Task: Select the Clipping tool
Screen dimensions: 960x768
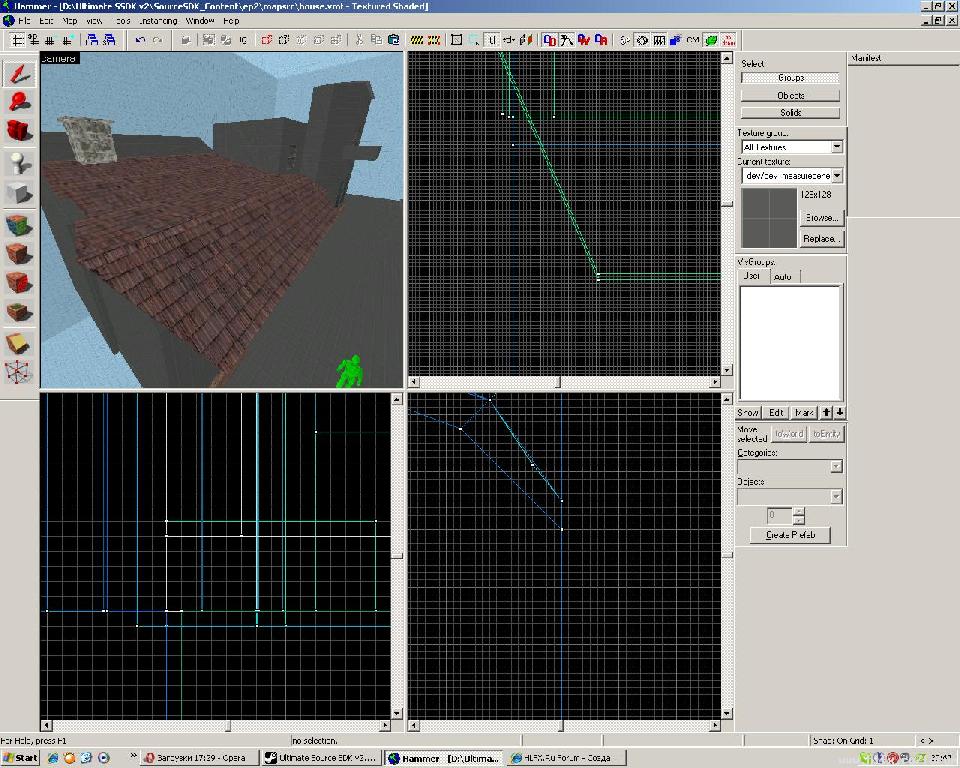Action: (x=19, y=343)
